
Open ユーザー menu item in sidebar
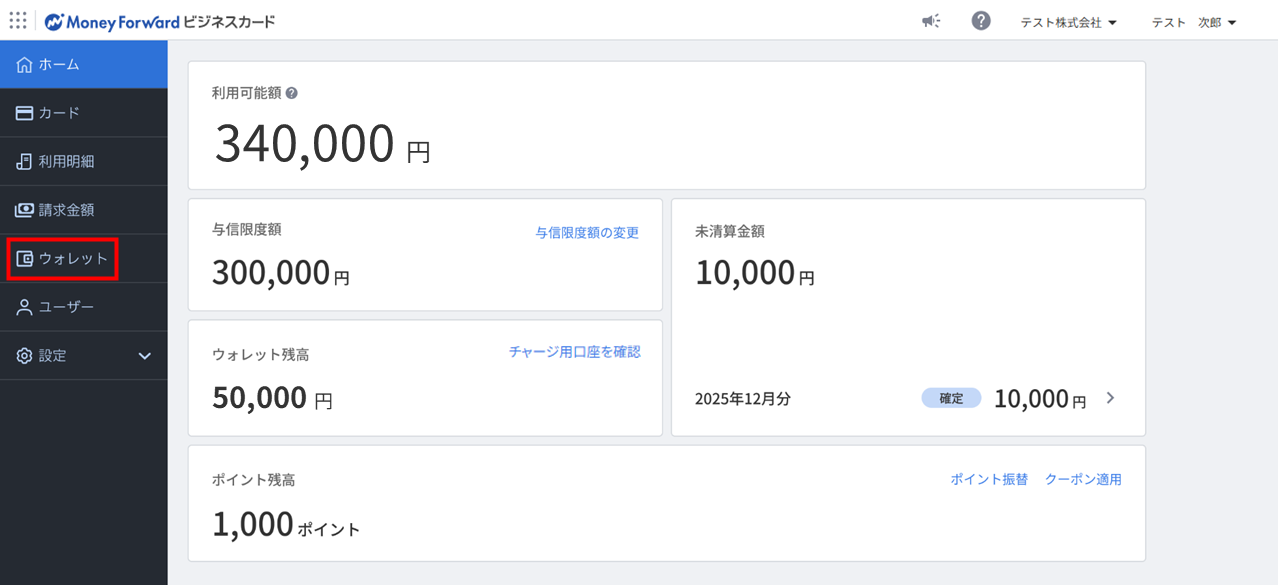click(66, 307)
